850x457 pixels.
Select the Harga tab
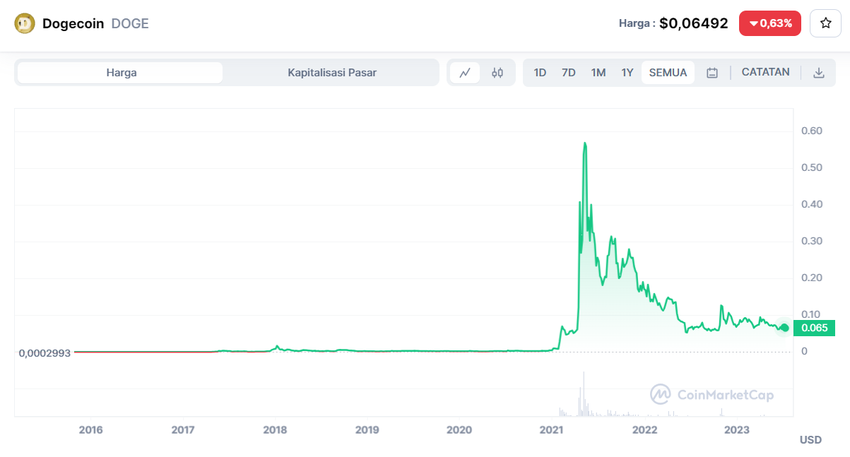click(x=120, y=73)
